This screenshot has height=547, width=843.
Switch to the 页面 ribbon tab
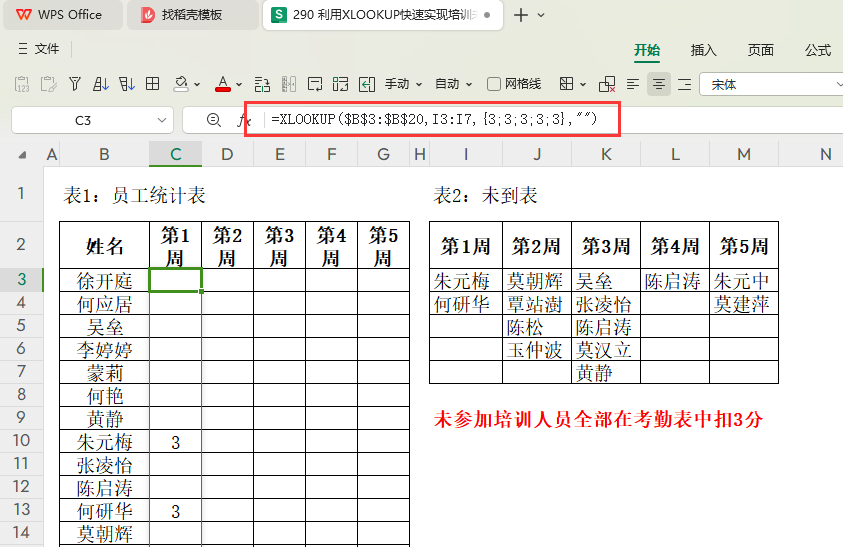(760, 50)
